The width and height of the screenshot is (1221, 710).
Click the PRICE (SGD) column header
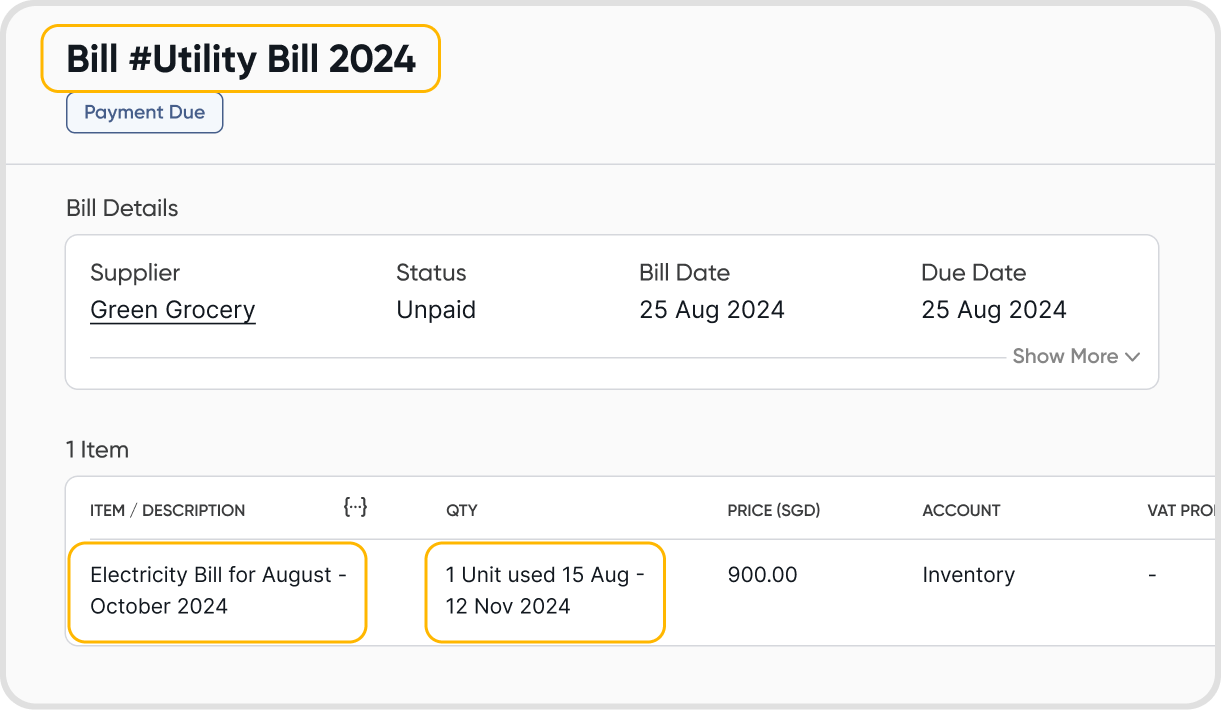[773, 510]
